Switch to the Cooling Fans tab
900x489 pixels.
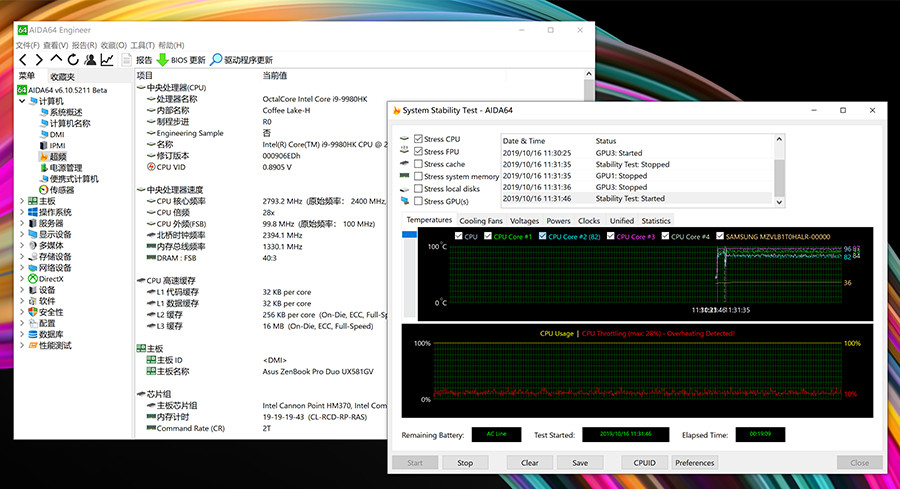[481, 221]
